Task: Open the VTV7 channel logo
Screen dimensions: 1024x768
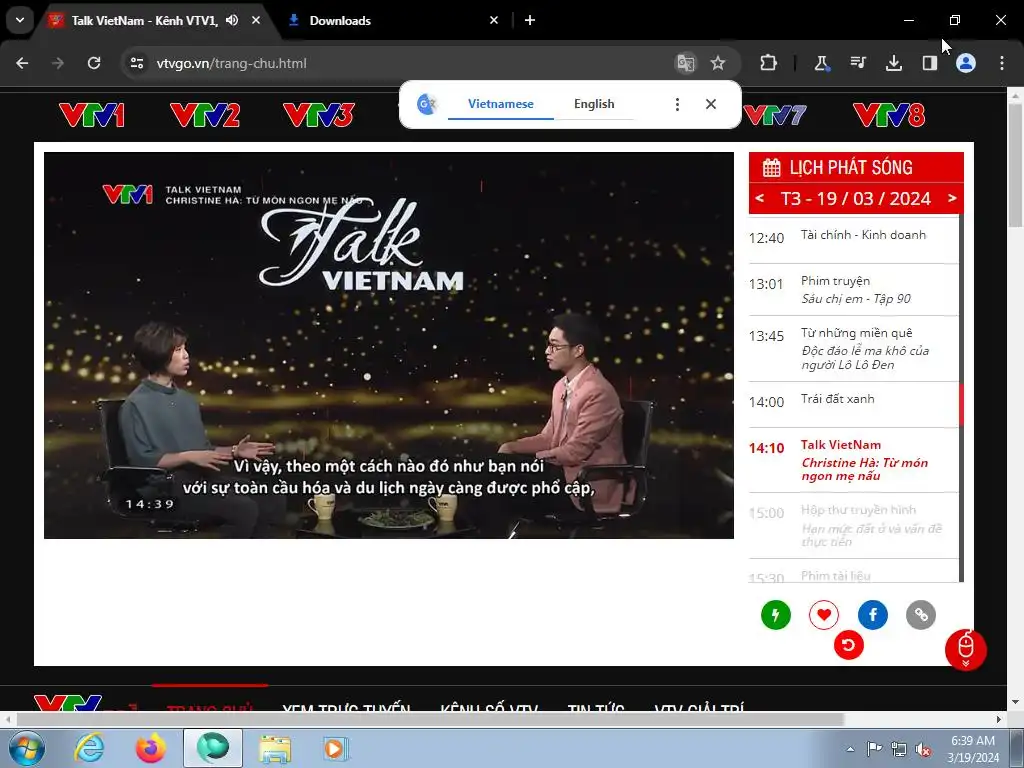Action: (775, 116)
